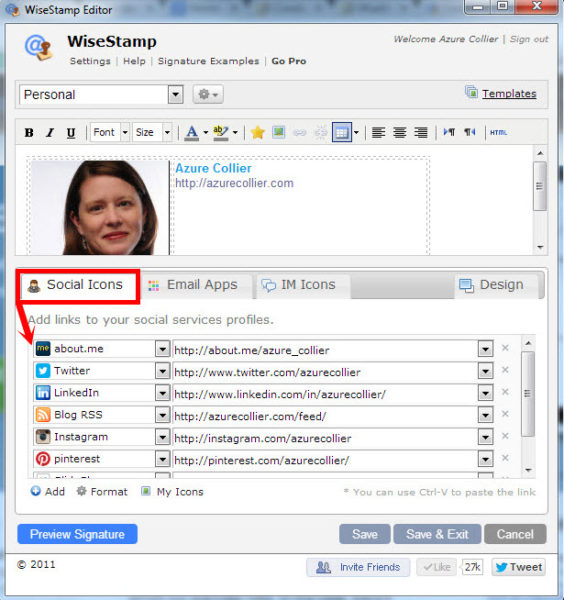Click the insert table icon
Image resolution: width=564 pixels, height=600 pixels.
point(342,132)
